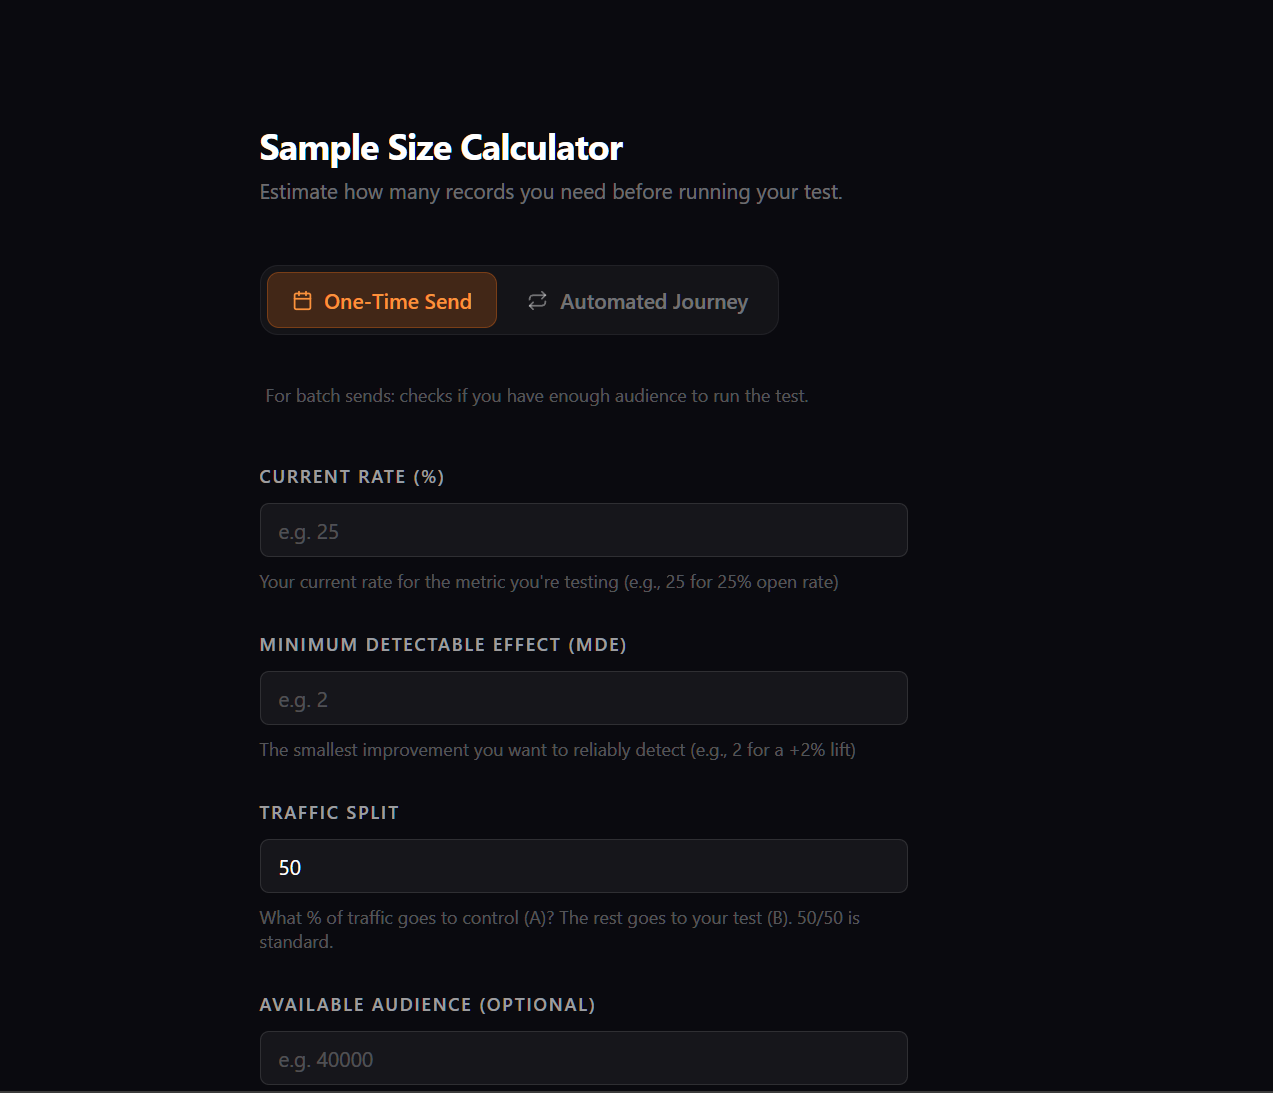Image resolution: width=1273 pixels, height=1093 pixels.
Task: Select the One-Time Send mode tab
Action: pyautogui.click(x=382, y=301)
